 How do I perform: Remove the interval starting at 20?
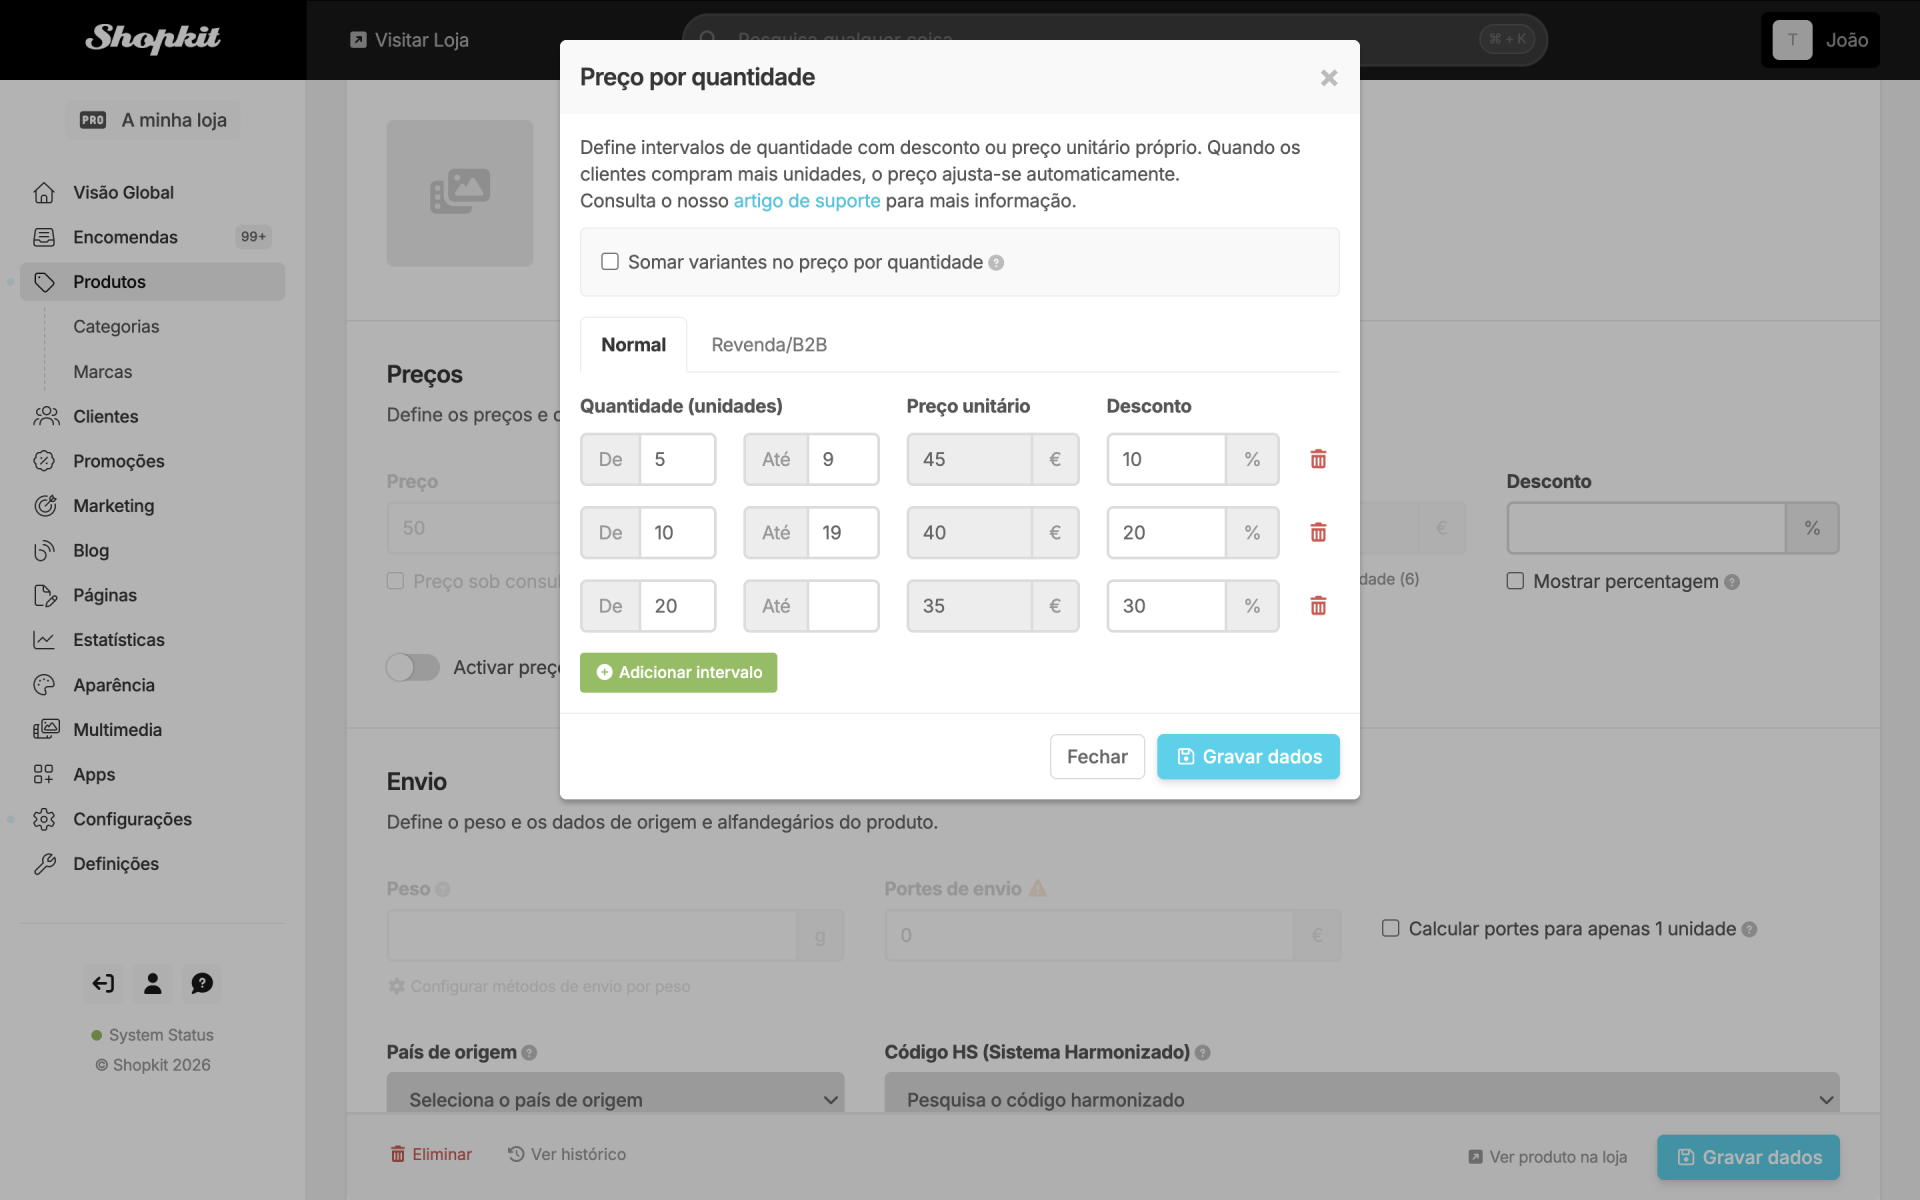[1318, 606]
